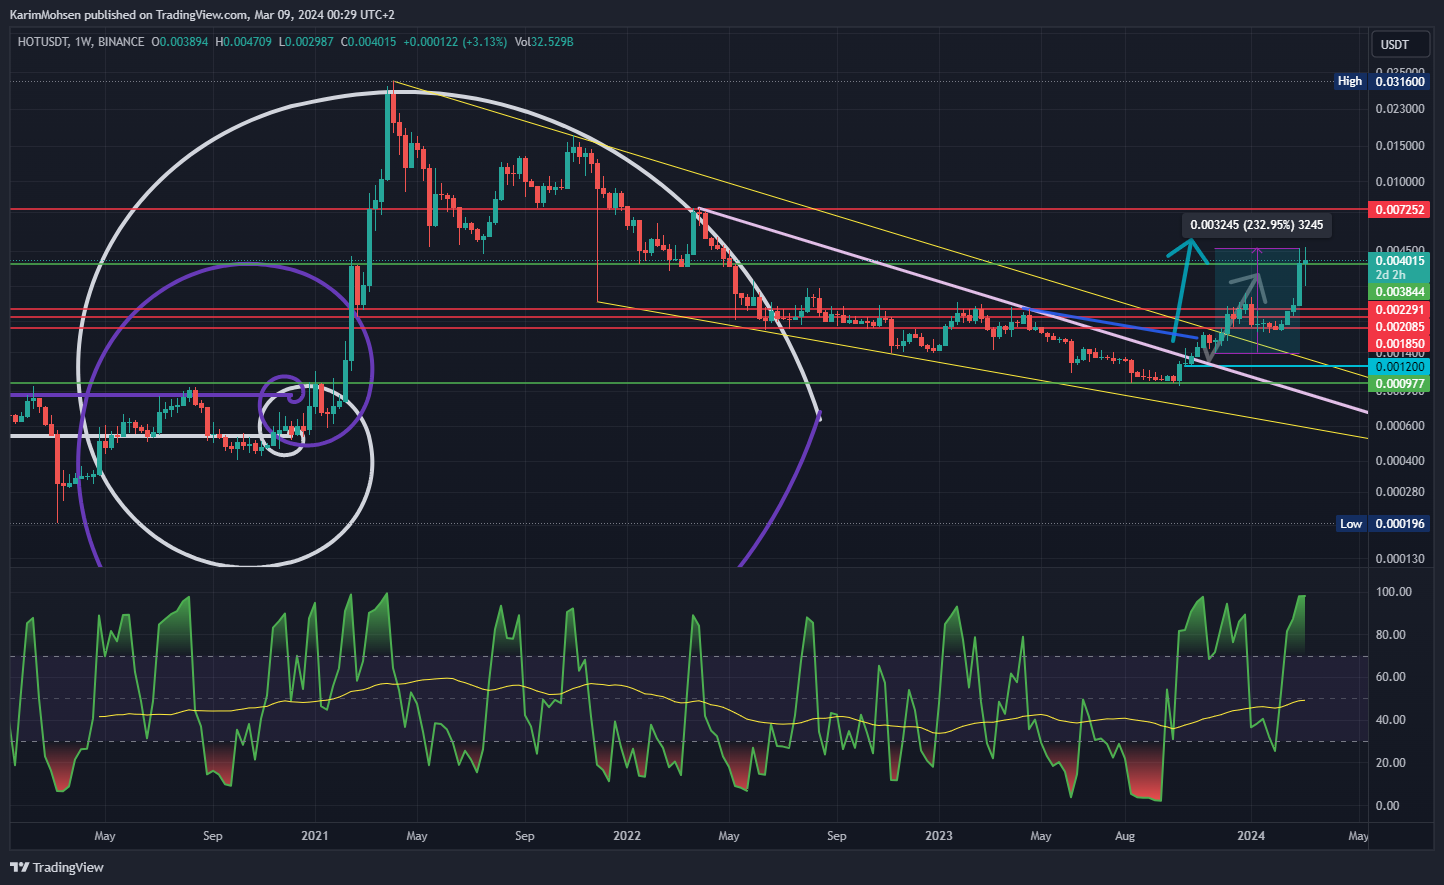Click the 0.015000 price axis tick
This screenshot has height=885, width=1444.
pos(1400,146)
